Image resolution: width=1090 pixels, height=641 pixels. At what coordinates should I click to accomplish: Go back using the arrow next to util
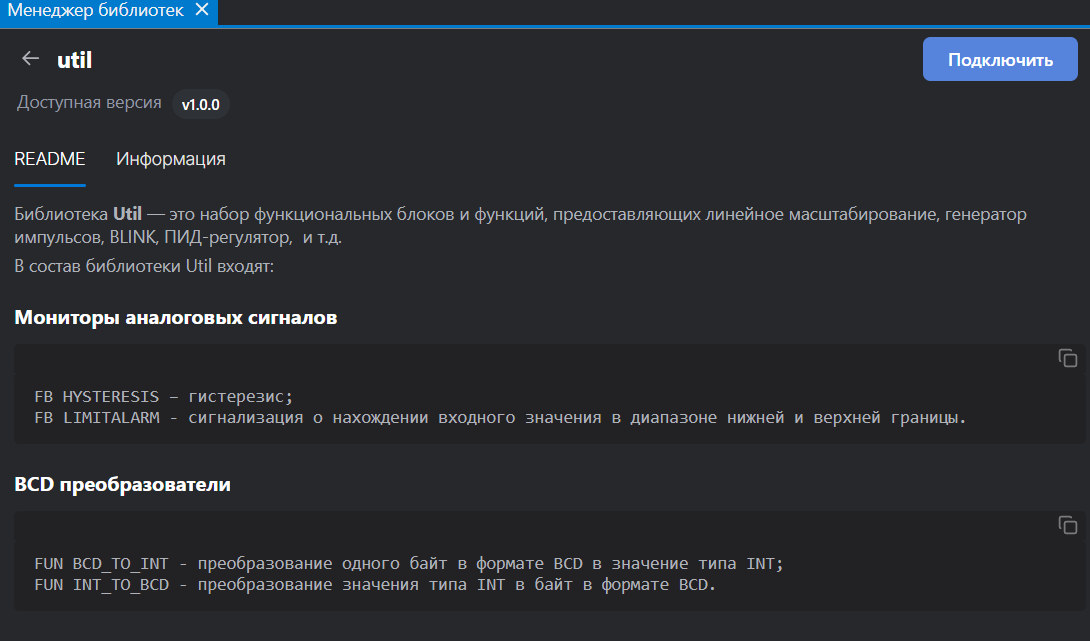pyautogui.click(x=30, y=59)
